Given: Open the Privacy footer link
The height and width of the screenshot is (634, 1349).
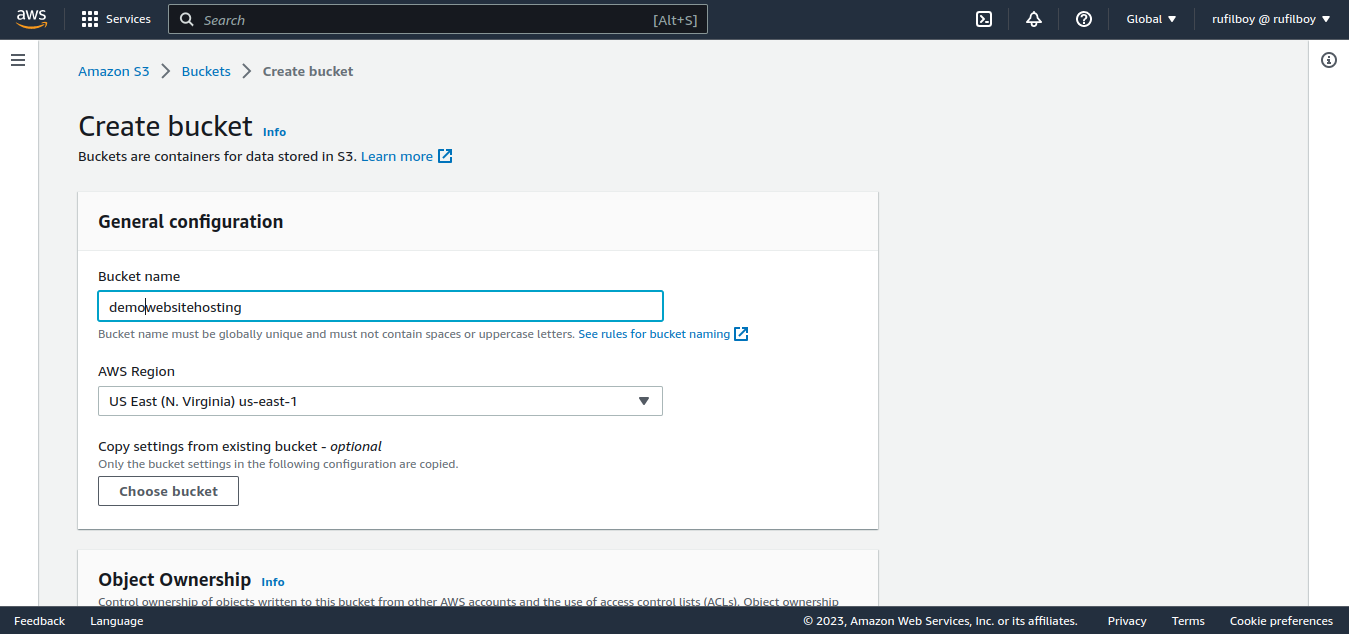Looking at the screenshot, I should [x=1127, y=621].
